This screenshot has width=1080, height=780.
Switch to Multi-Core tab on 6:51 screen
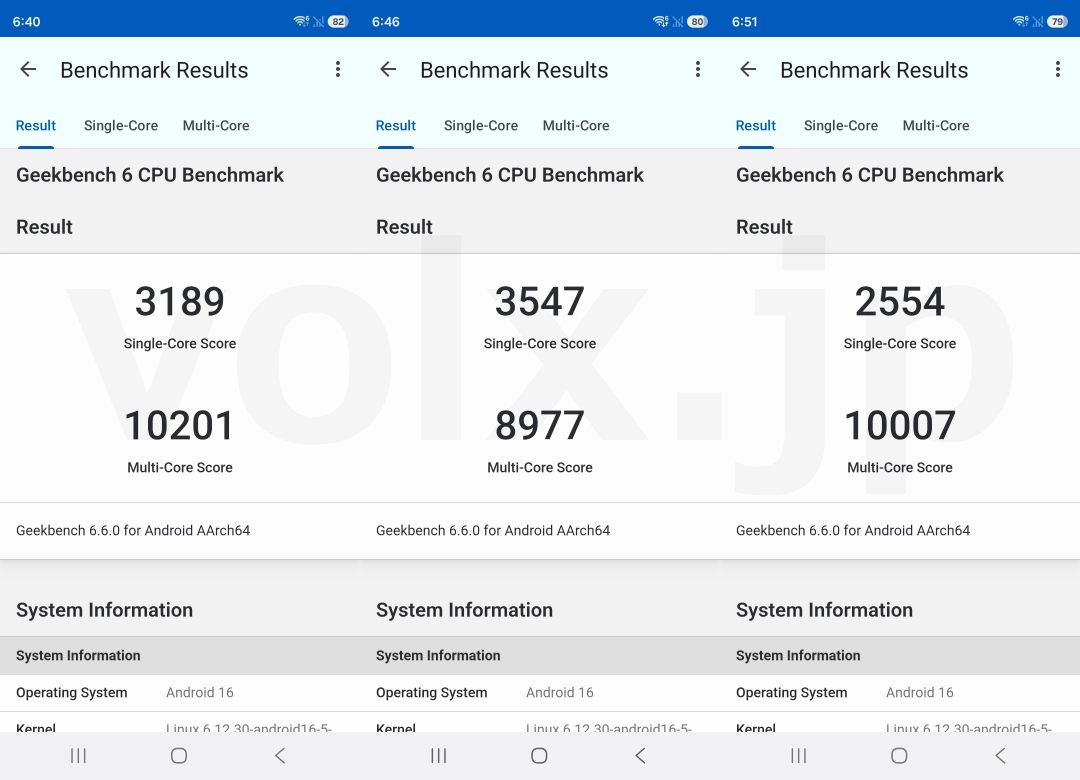click(x=936, y=126)
